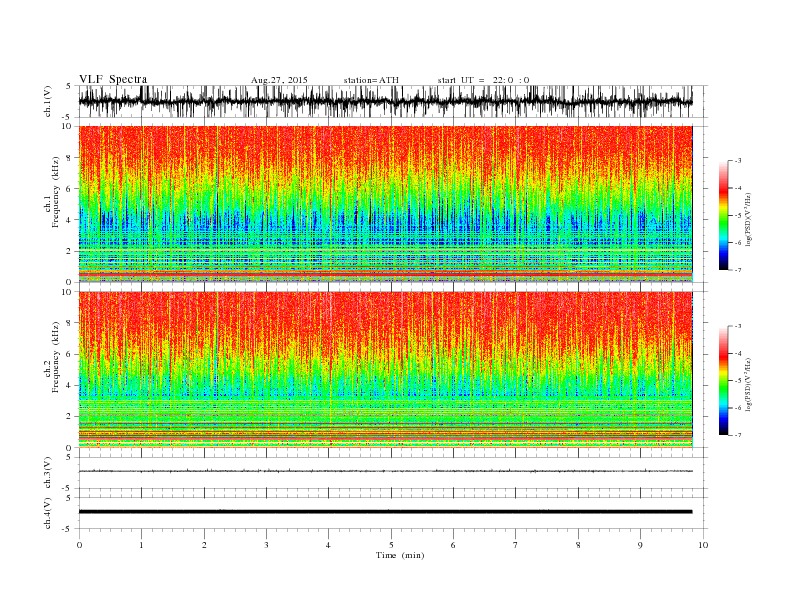
Task: Click the 'VLF Spectra' plot title
Action: tap(113, 79)
